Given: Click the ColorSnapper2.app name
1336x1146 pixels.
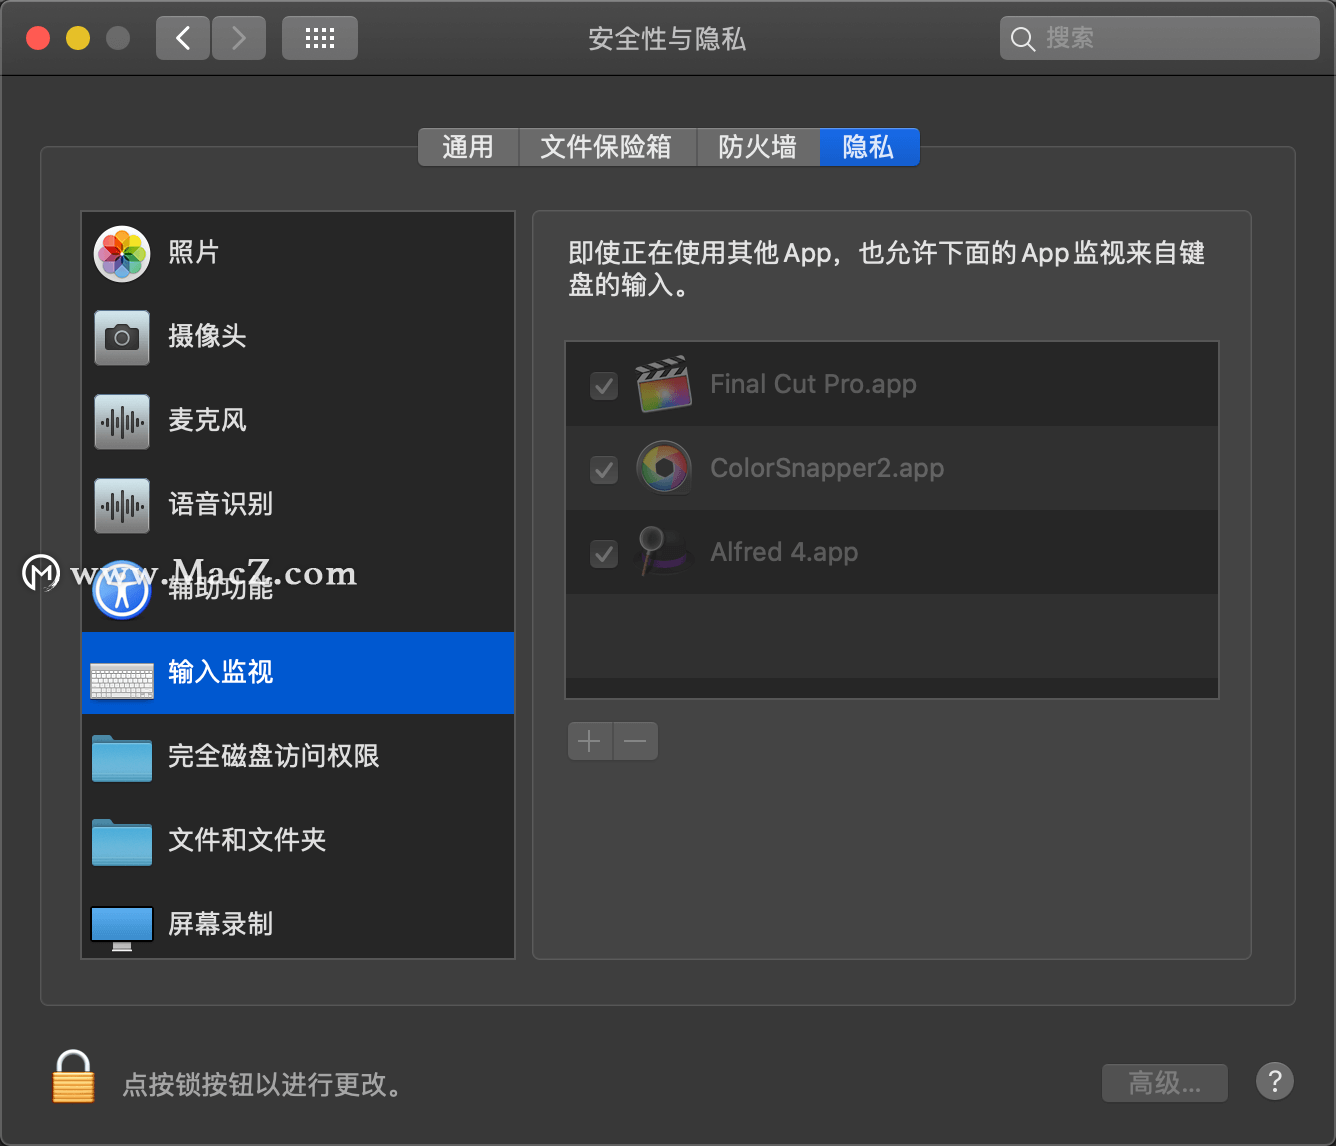Looking at the screenshot, I should point(827,468).
